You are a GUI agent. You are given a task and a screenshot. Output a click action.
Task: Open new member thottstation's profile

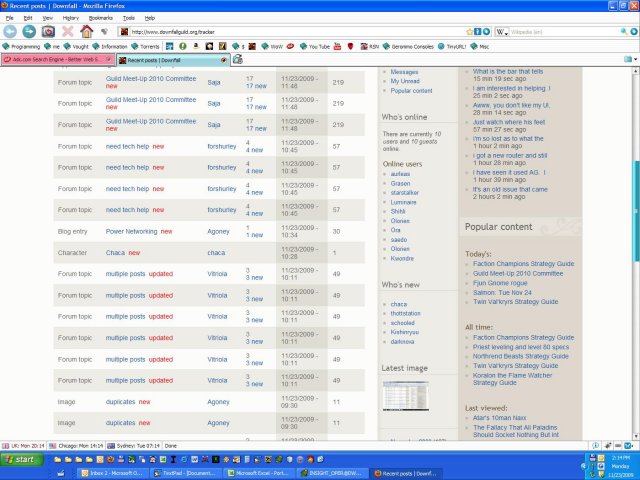(x=405, y=313)
